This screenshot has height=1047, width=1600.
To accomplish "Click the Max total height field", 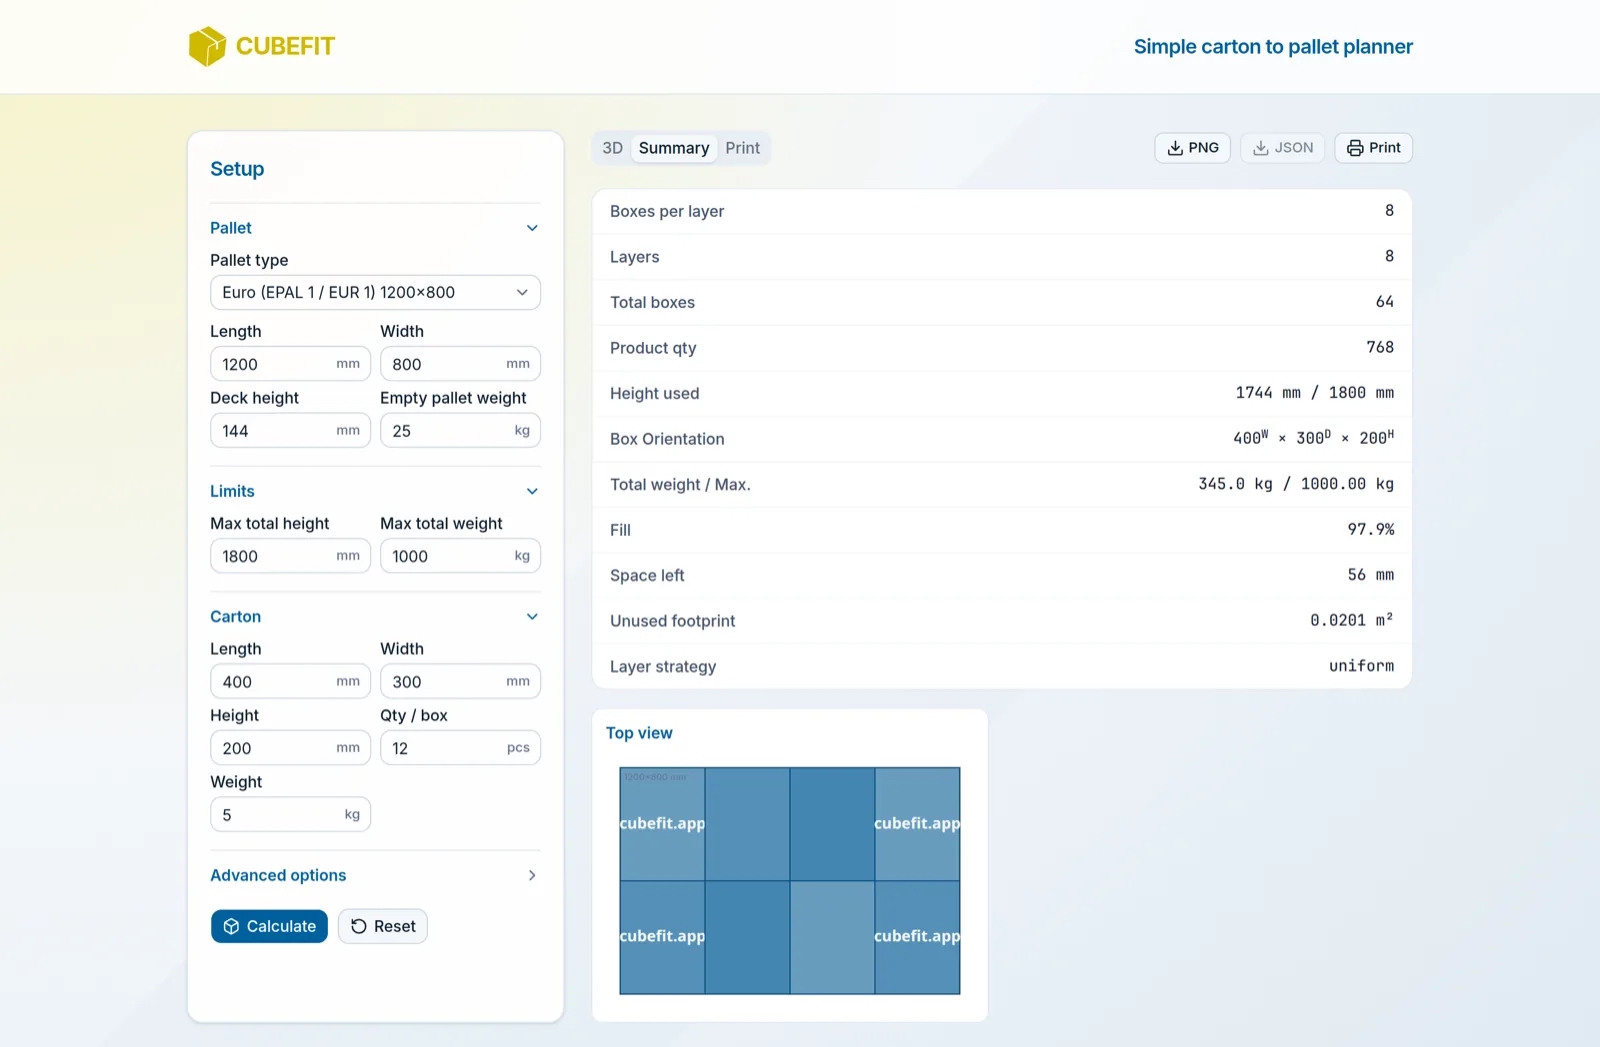I will (x=290, y=556).
